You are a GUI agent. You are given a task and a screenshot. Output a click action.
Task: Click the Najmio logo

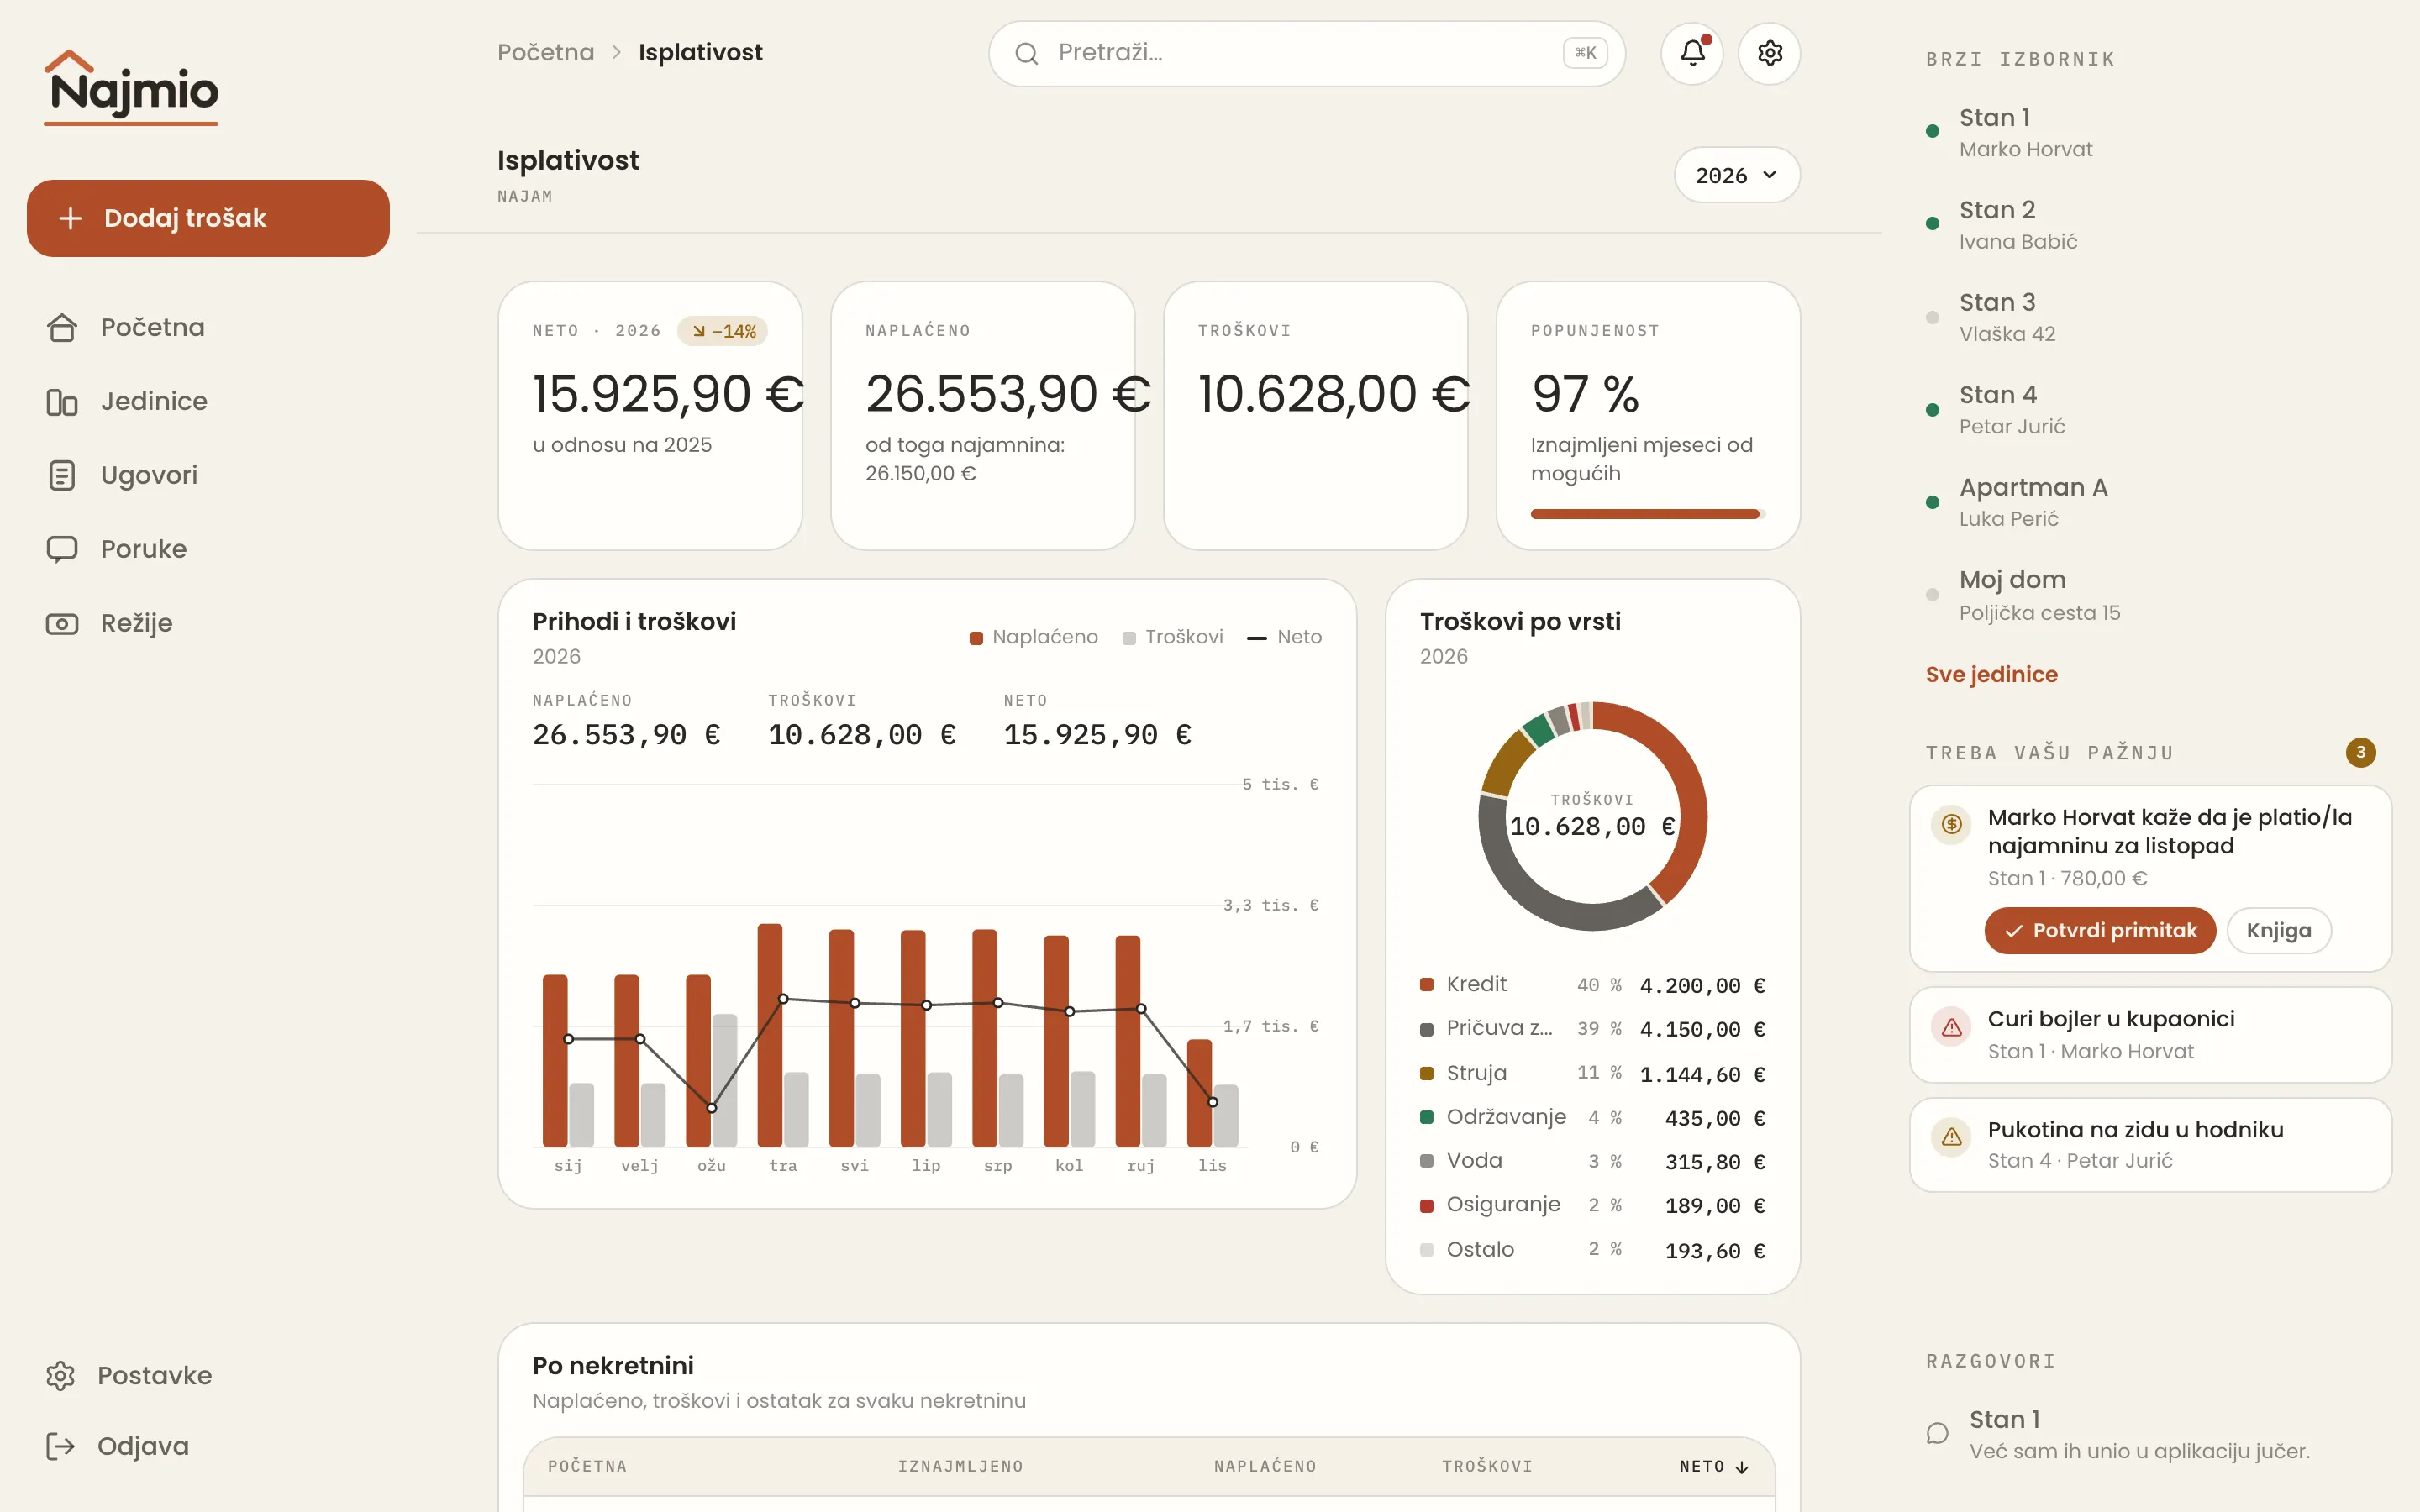click(131, 88)
